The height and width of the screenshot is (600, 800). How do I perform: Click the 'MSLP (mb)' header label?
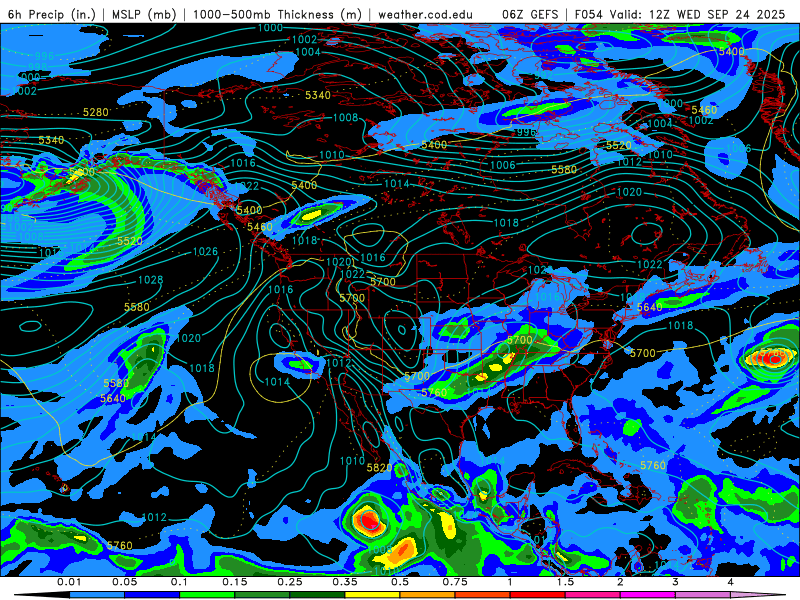(144, 14)
